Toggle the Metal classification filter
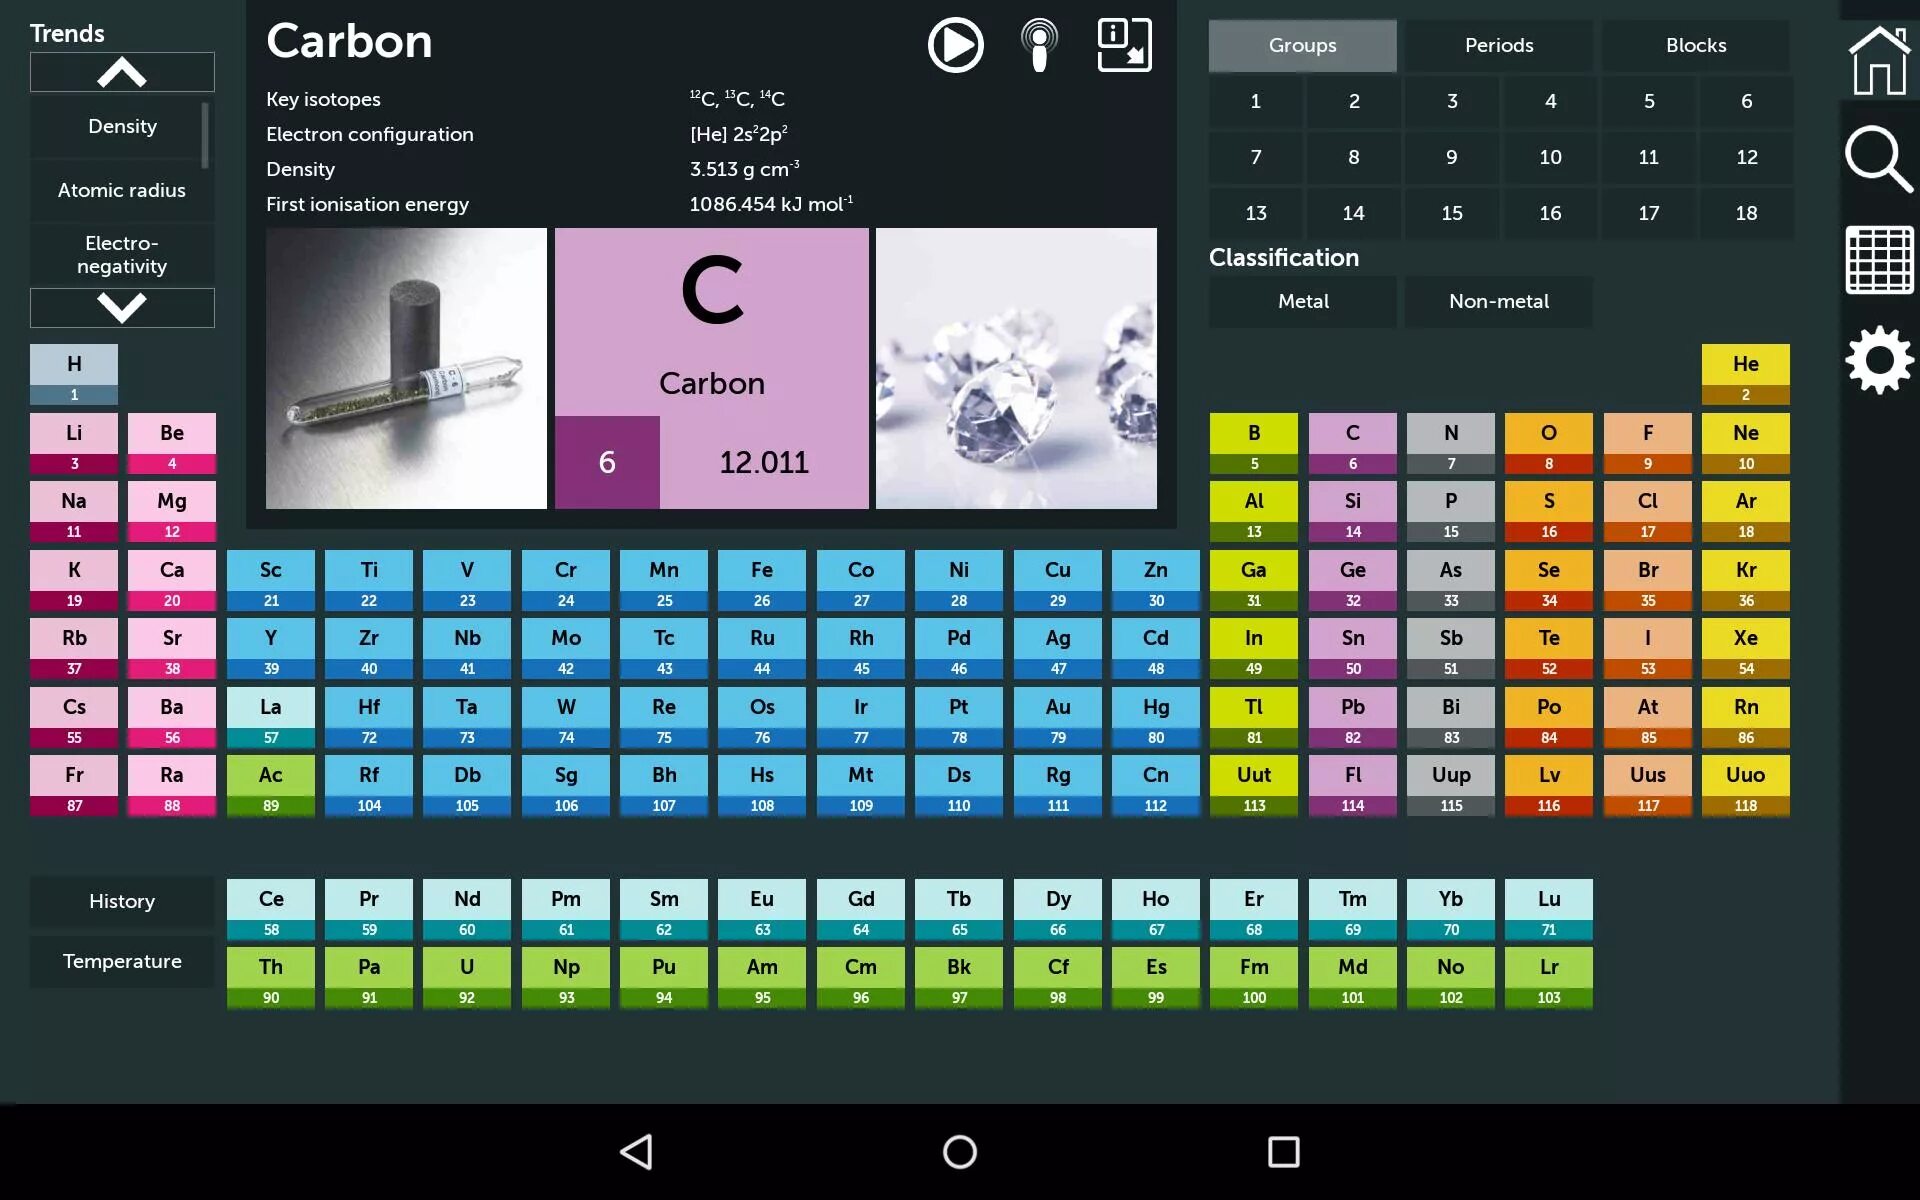Viewport: 1920px width, 1200px height. [x=1302, y=301]
